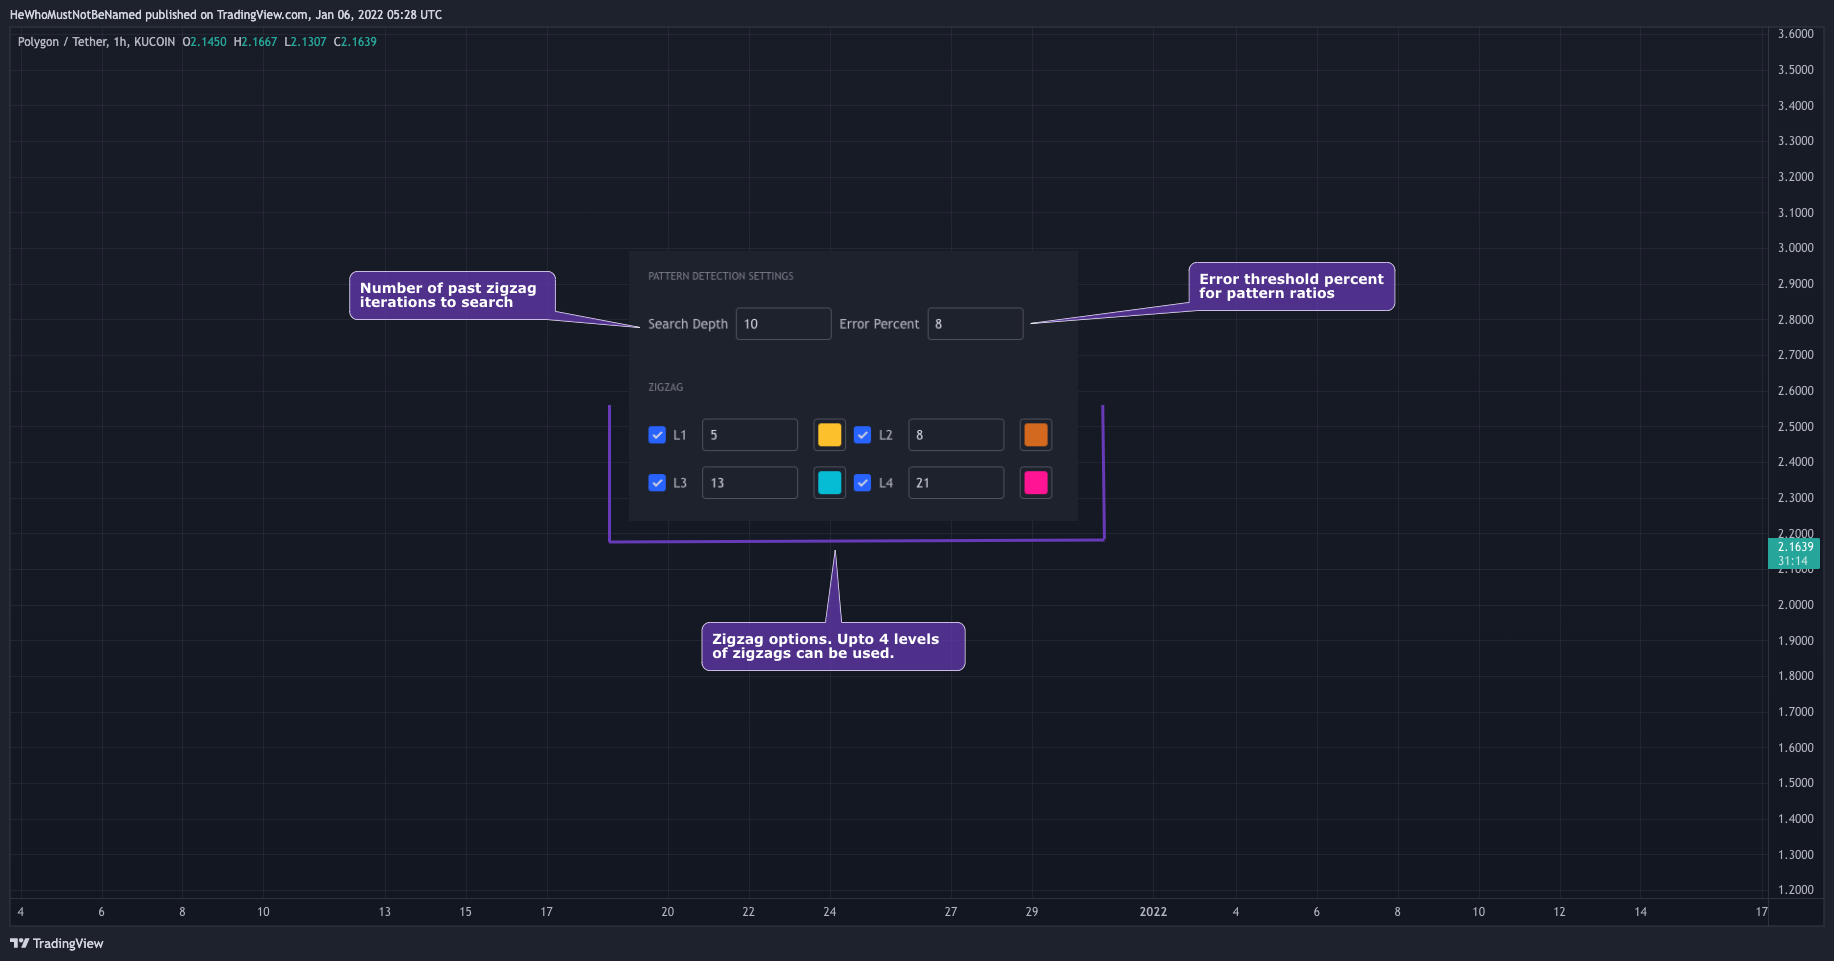Click the 1.2000 price axis label

tap(1796, 890)
